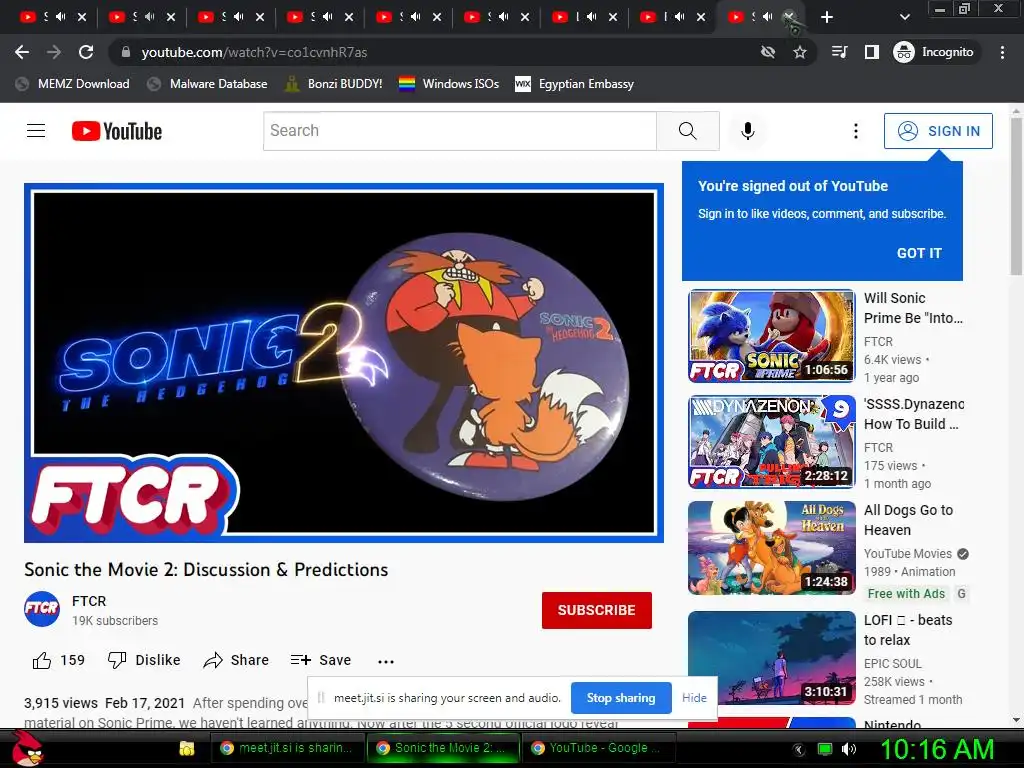The image size is (1024, 768).
Task: Open a new tab with the plus button
Action: 827,17
